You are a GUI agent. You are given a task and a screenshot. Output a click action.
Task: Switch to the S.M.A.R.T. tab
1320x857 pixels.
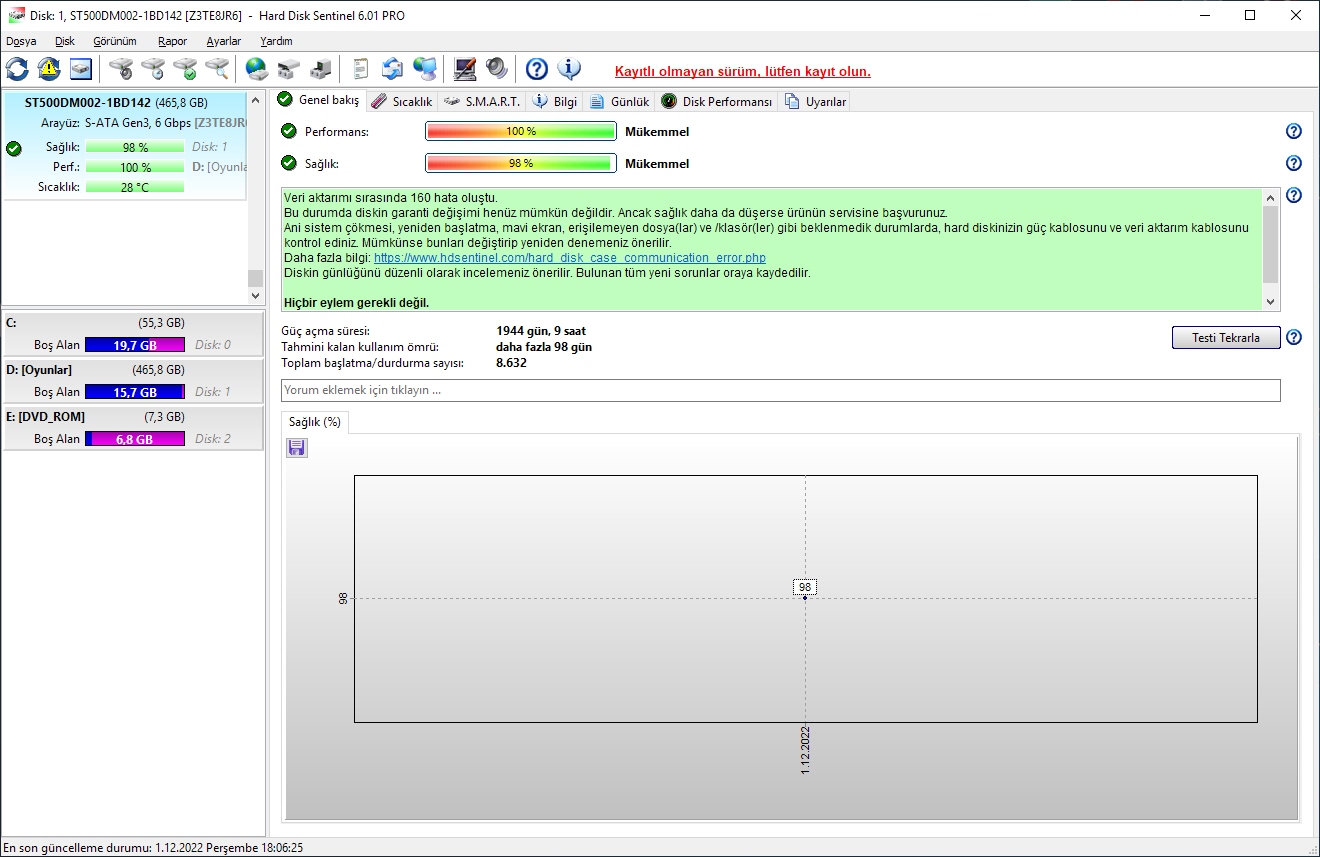482,101
